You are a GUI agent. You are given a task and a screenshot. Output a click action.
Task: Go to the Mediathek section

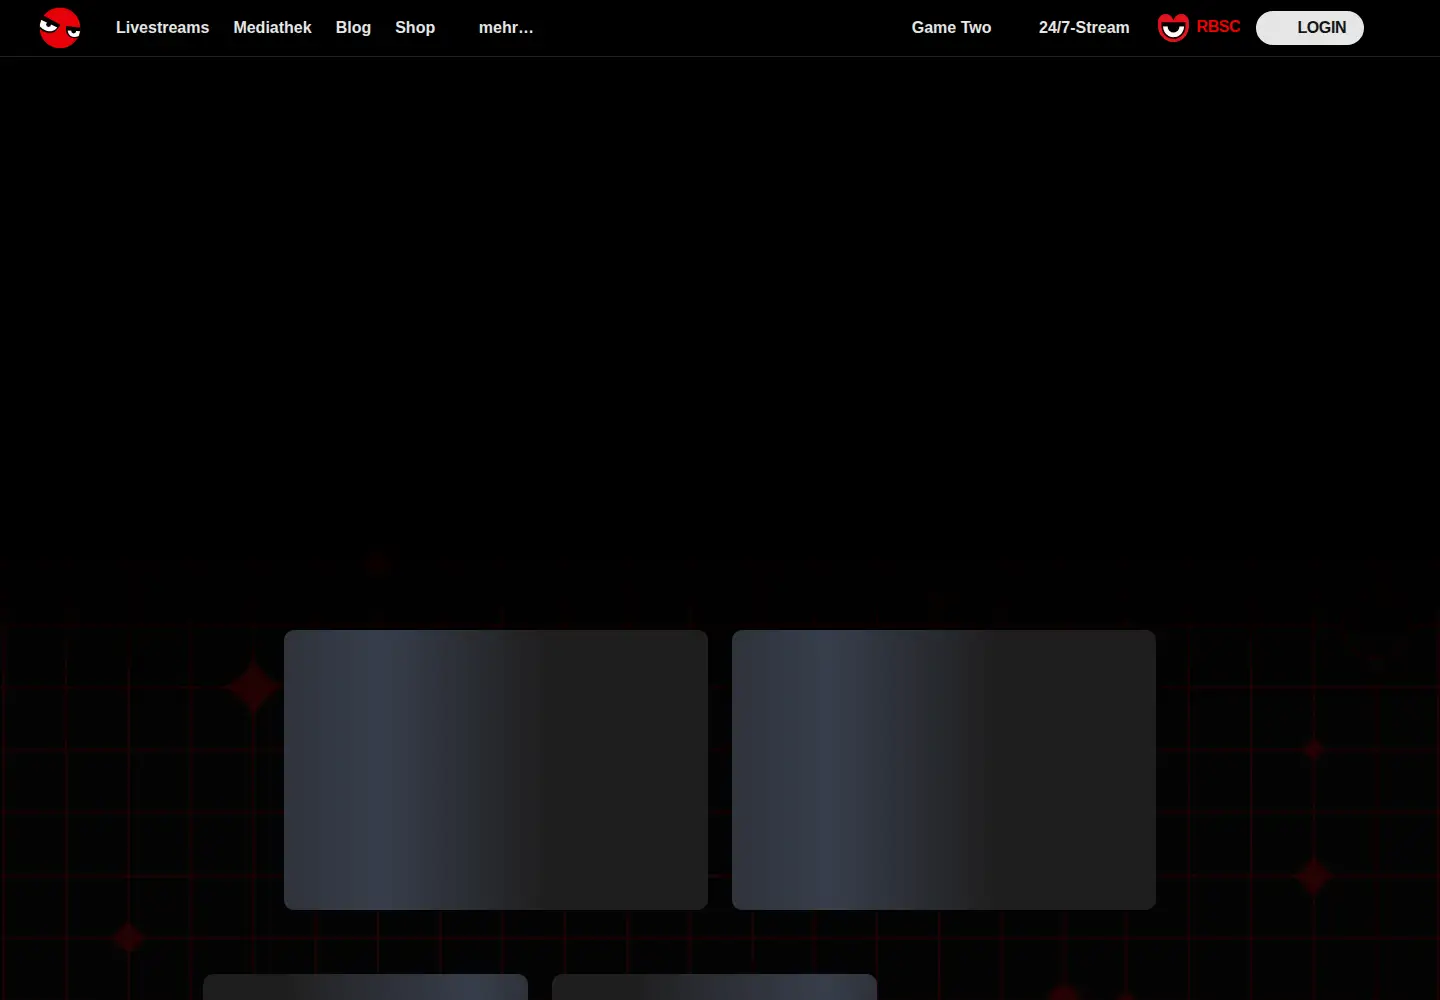[273, 28]
